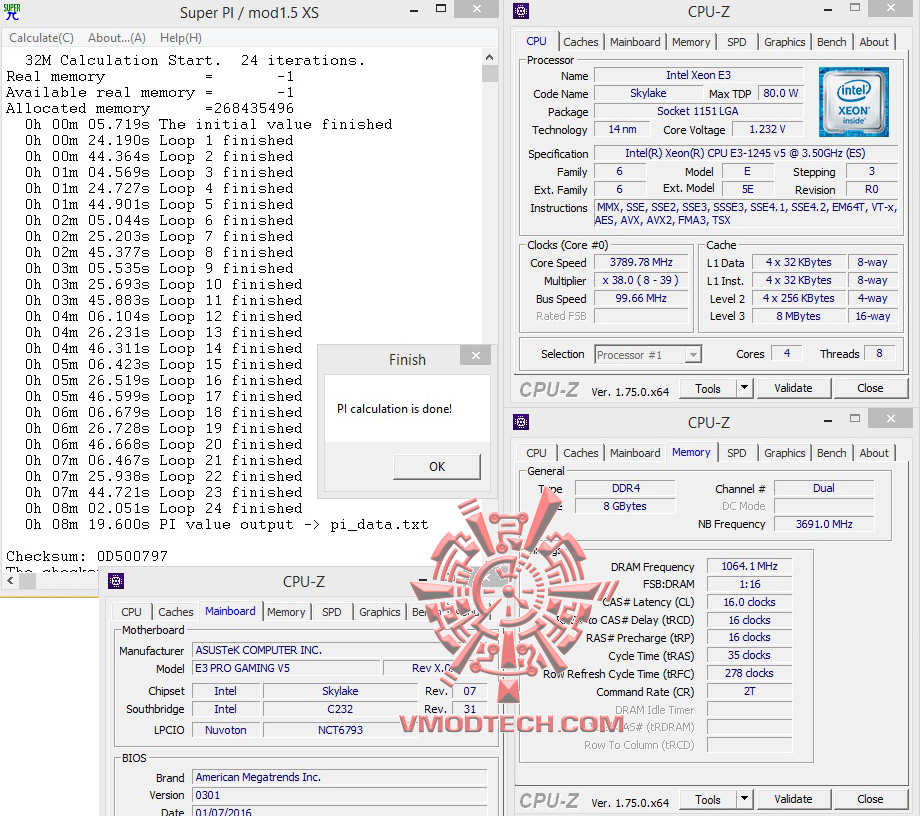Image resolution: width=920 pixels, height=816 pixels.
Task: Click the Specification Xeon E3-1245 v5 field
Action: point(745,153)
